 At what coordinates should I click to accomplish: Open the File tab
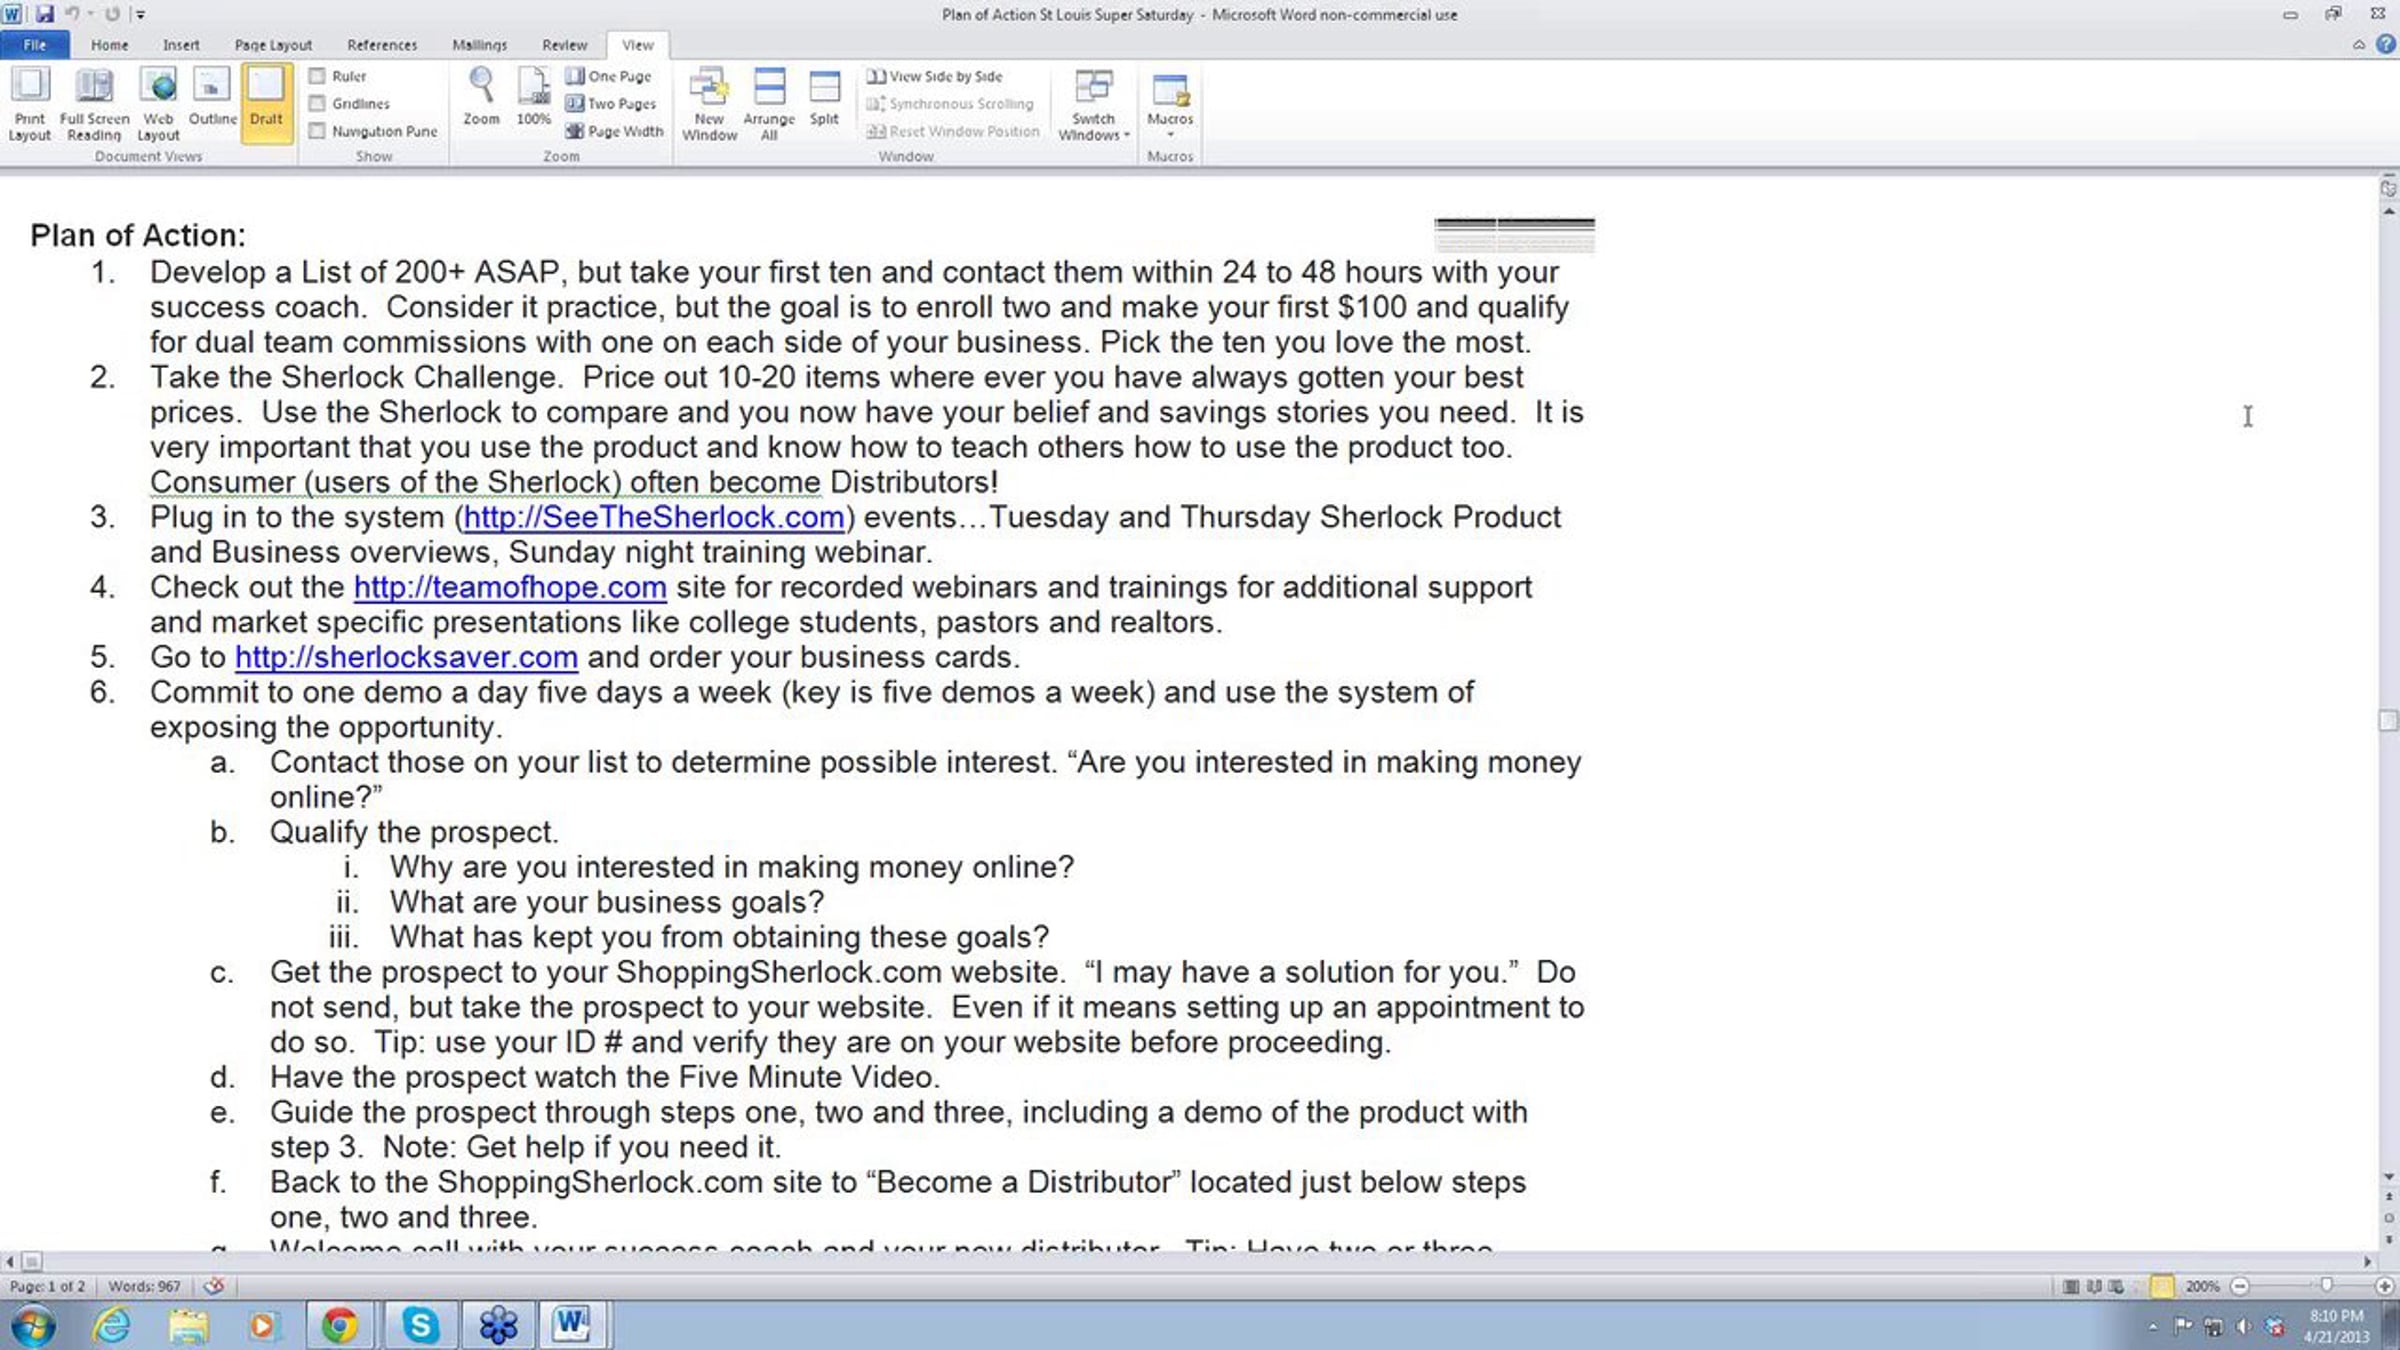coord(35,45)
